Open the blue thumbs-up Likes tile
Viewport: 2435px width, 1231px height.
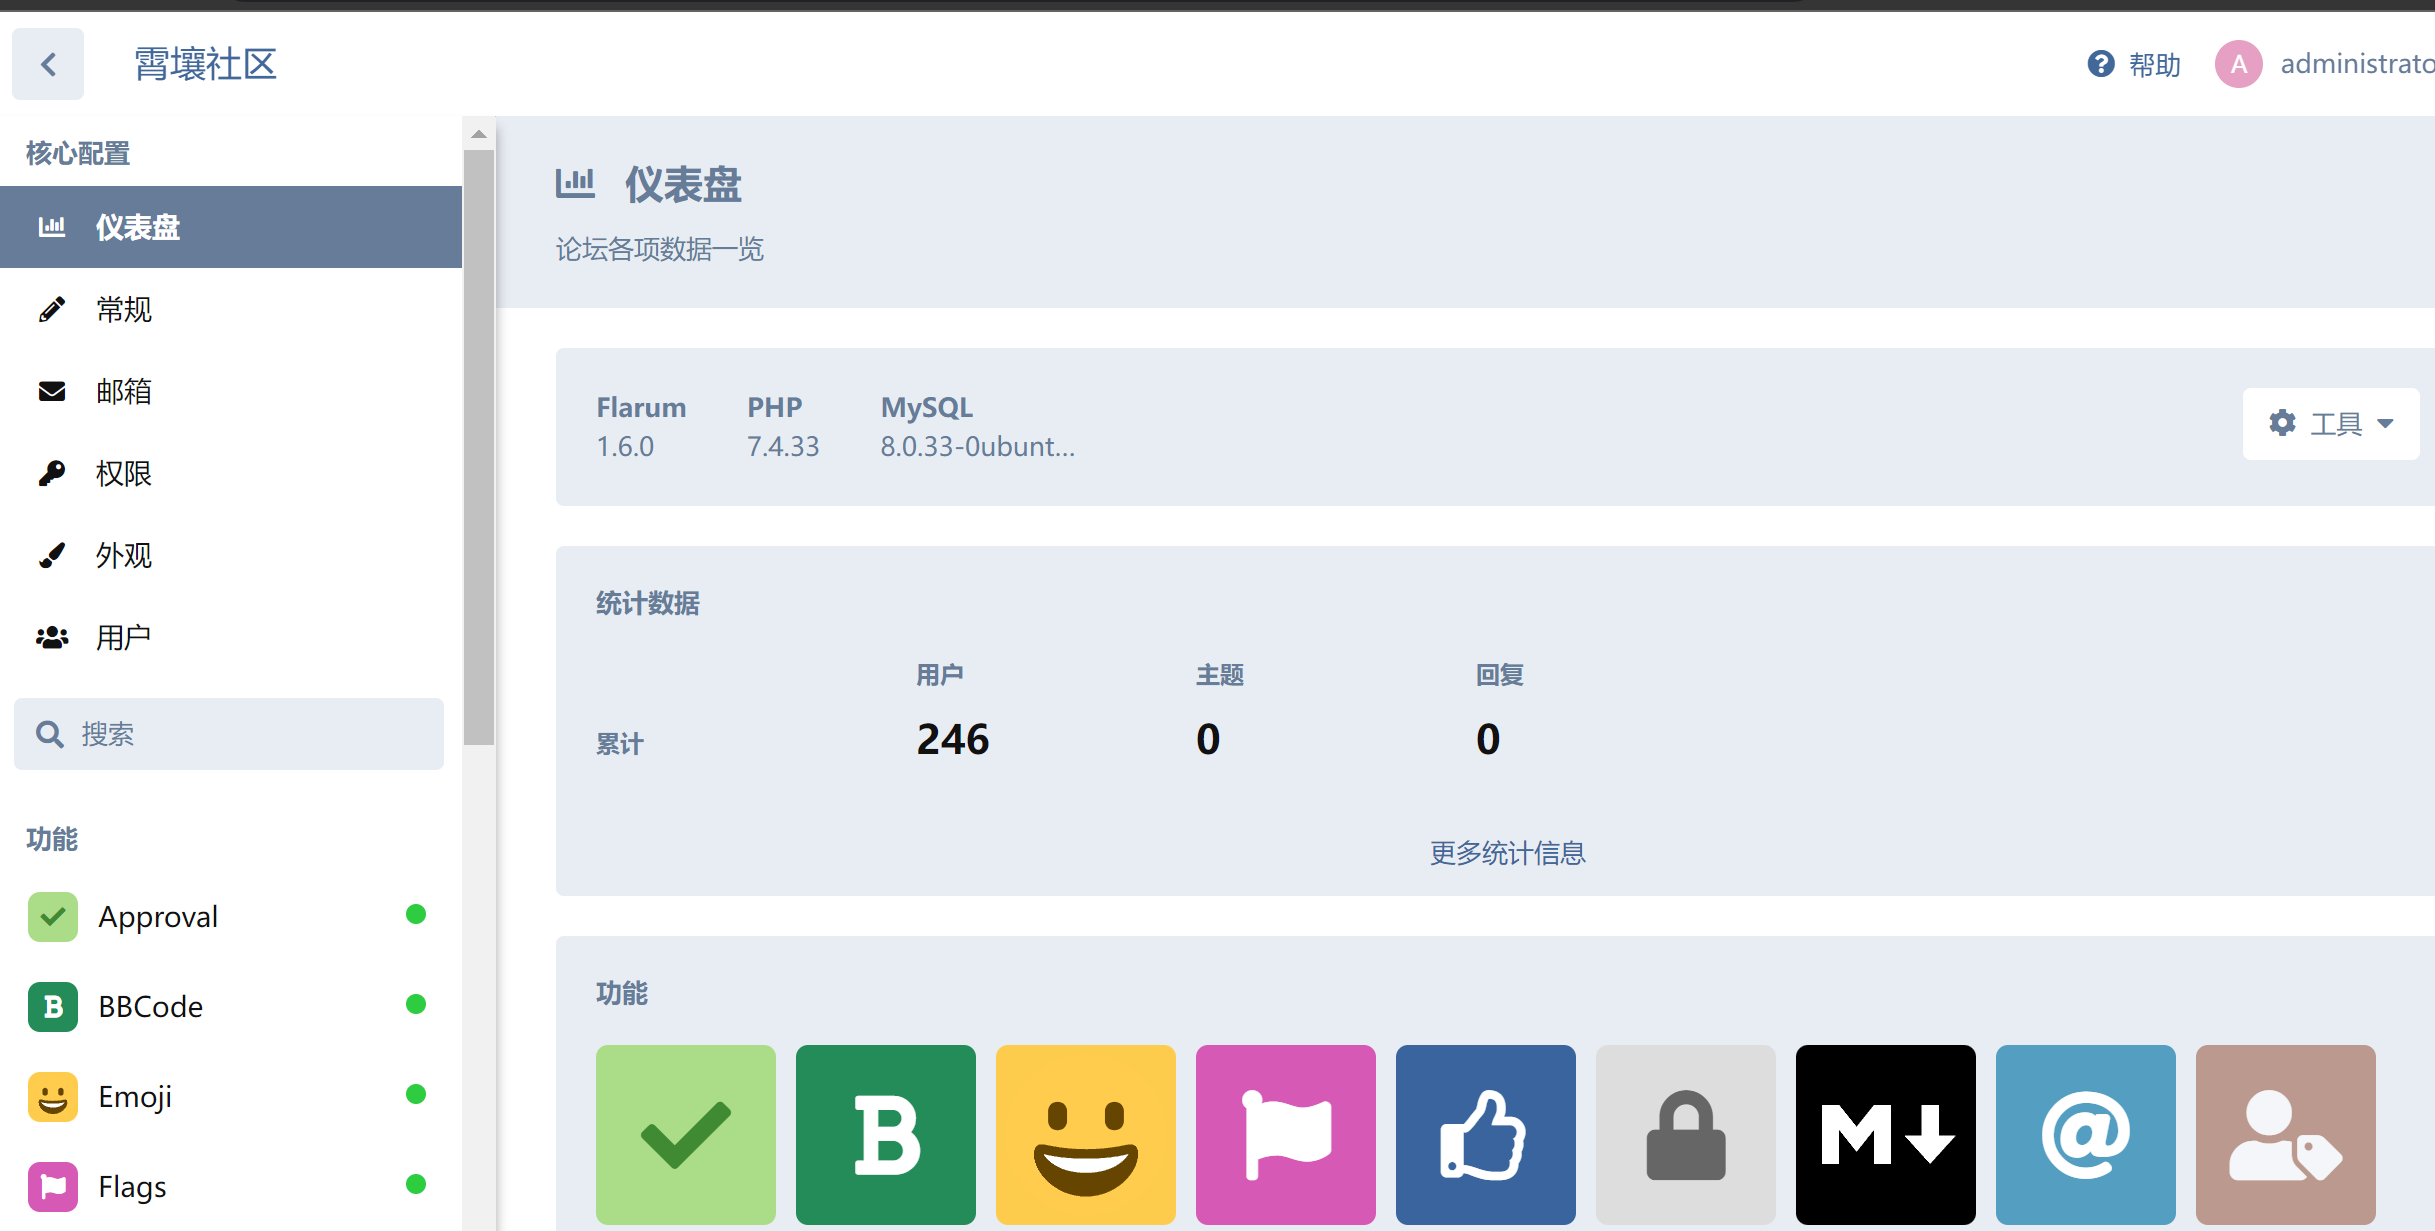[x=1485, y=1134]
